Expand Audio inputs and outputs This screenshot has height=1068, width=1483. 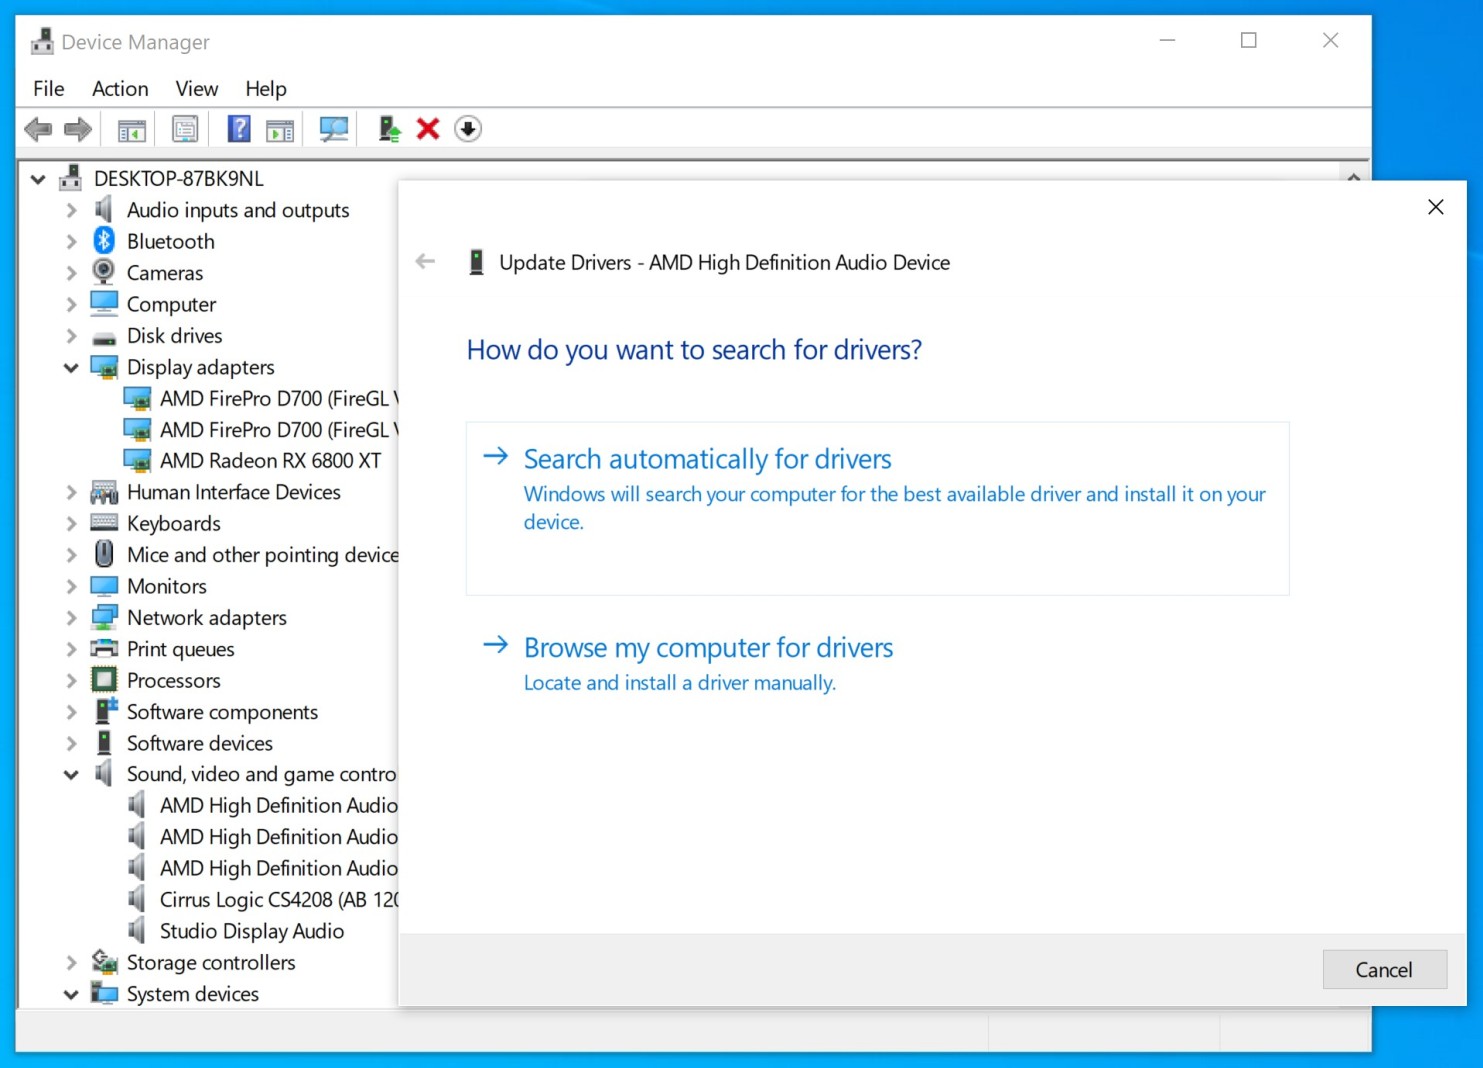pyautogui.click(x=71, y=210)
